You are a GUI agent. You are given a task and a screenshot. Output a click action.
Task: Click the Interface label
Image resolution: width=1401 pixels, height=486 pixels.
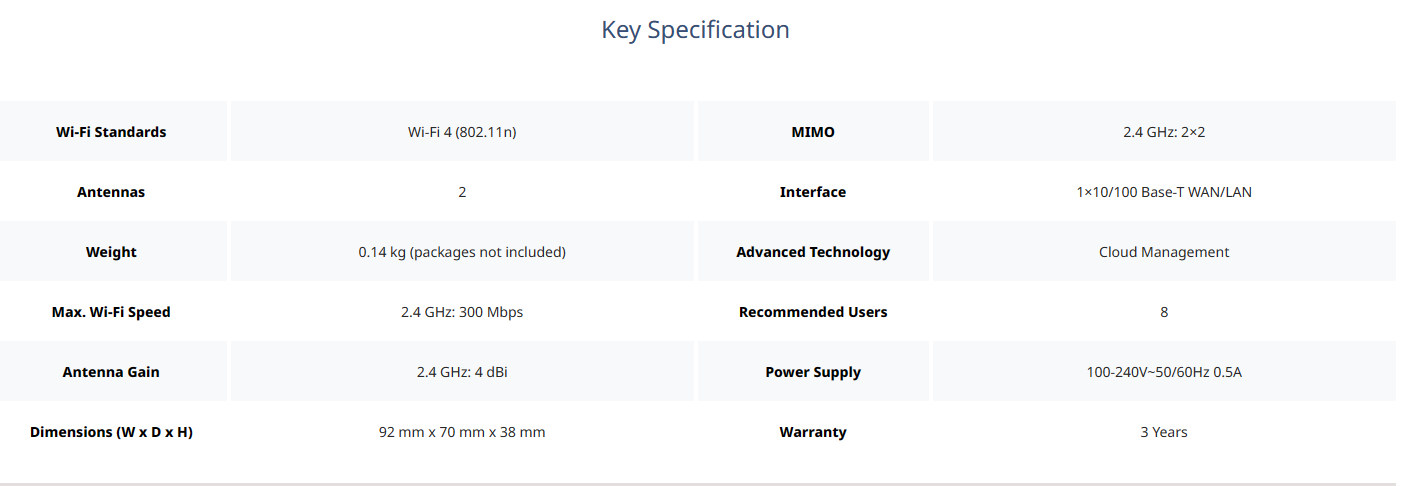point(813,192)
